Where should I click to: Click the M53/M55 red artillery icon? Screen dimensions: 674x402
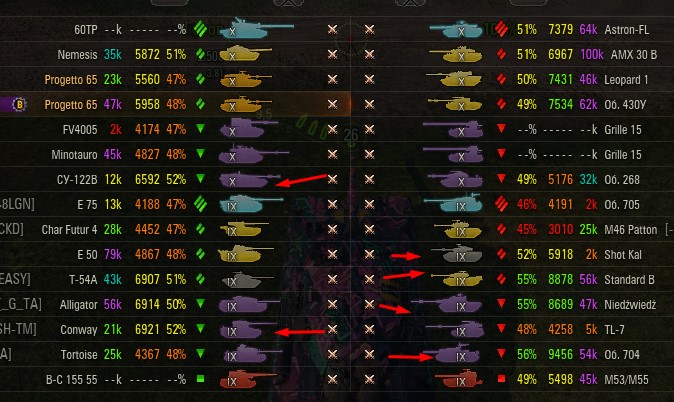click(x=458, y=379)
